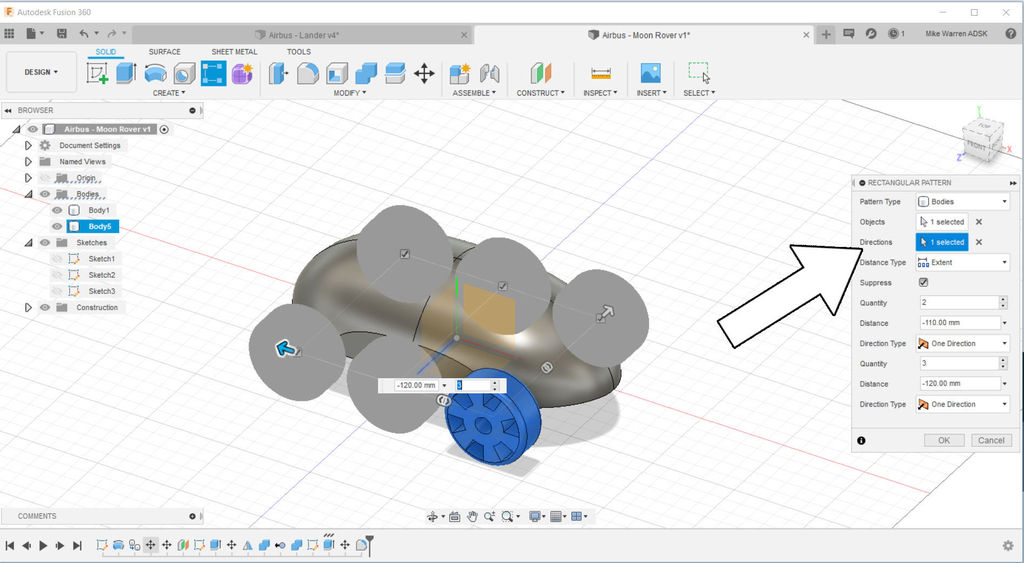This screenshot has height=563, width=1024.
Task: Open the Pattern Type dropdown
Action: [963, 202]
